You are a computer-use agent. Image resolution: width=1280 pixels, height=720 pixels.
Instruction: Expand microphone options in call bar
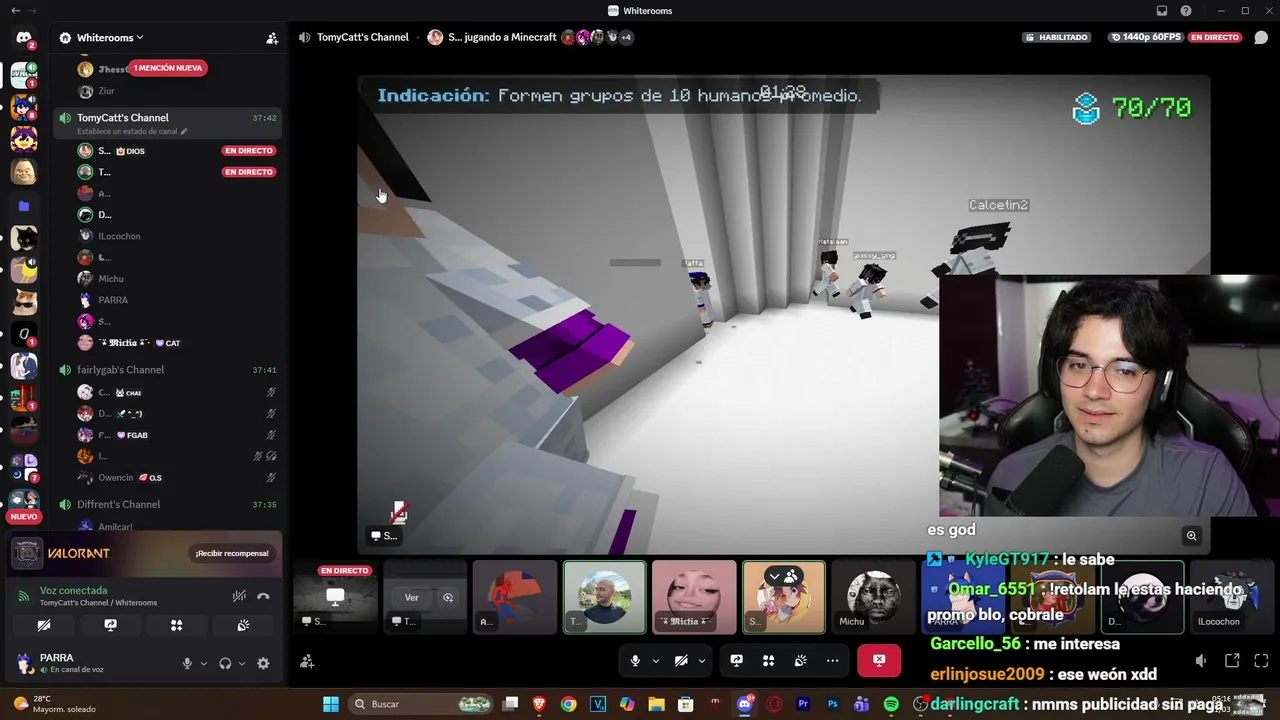click(x=656, y=660)
